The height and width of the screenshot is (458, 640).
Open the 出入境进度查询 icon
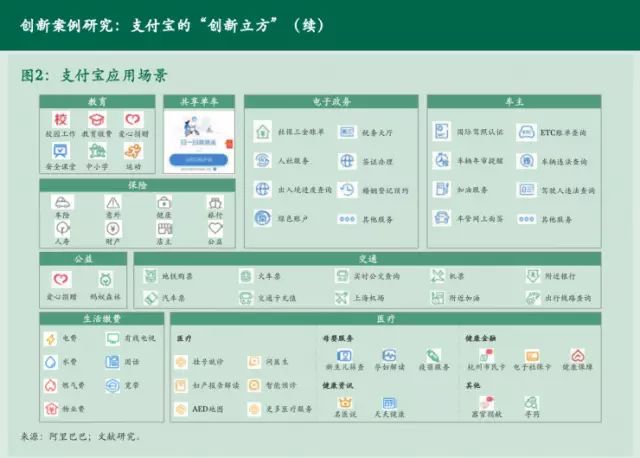click(262, 189)
